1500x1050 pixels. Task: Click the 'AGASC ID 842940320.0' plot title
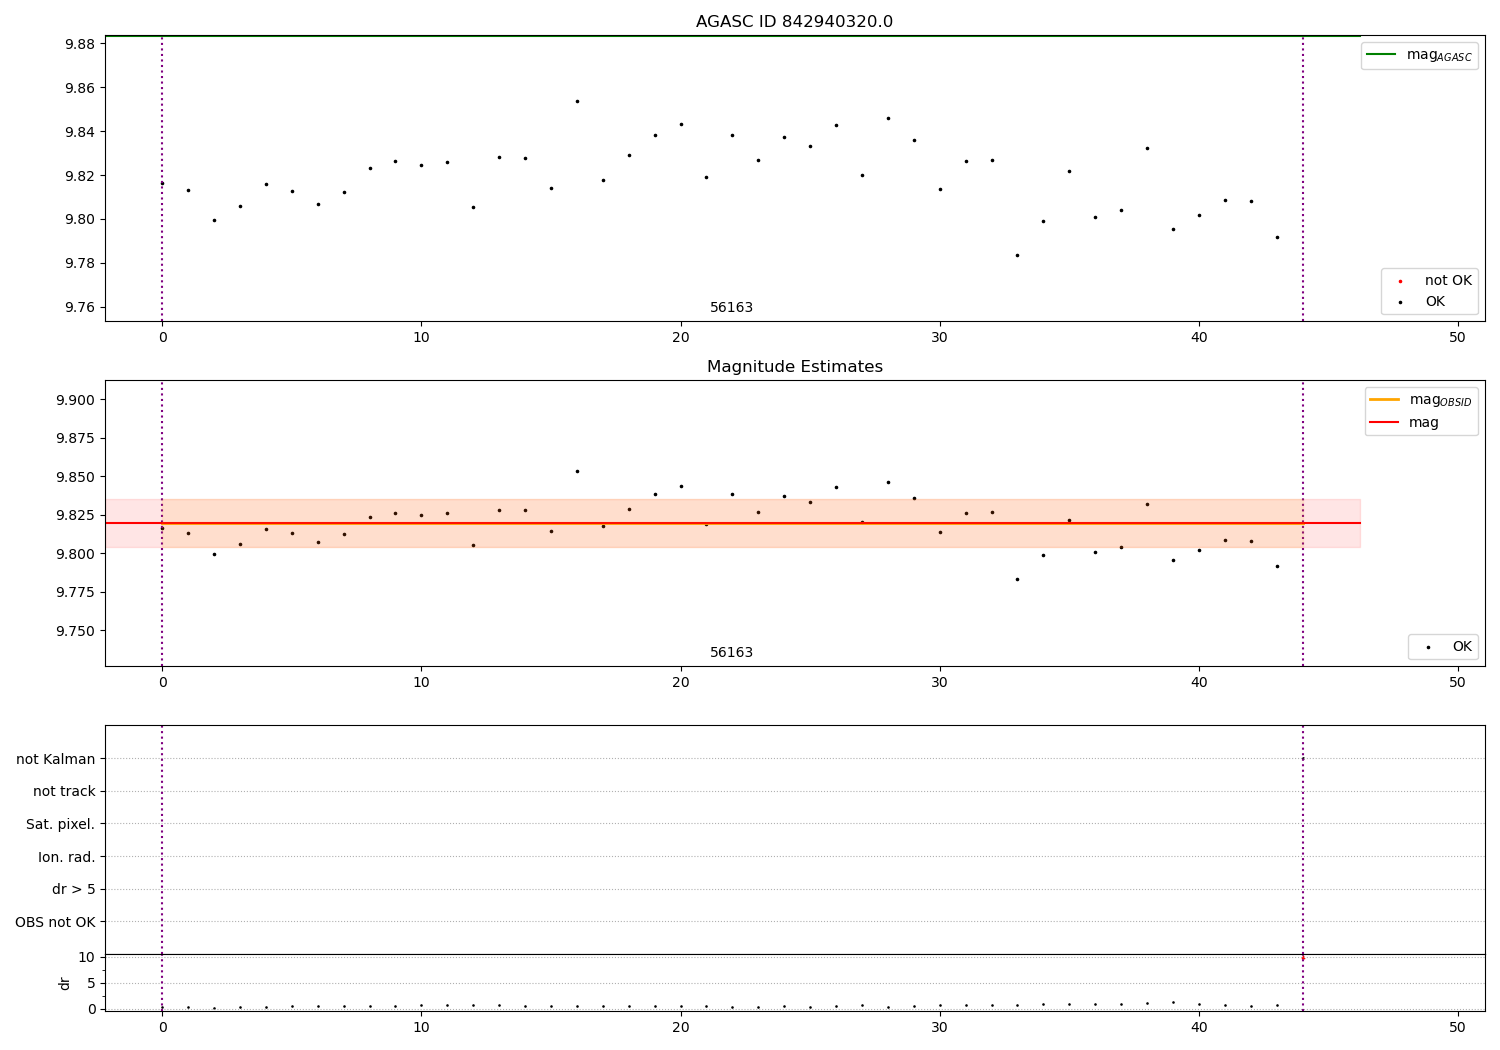coord(794,22)
